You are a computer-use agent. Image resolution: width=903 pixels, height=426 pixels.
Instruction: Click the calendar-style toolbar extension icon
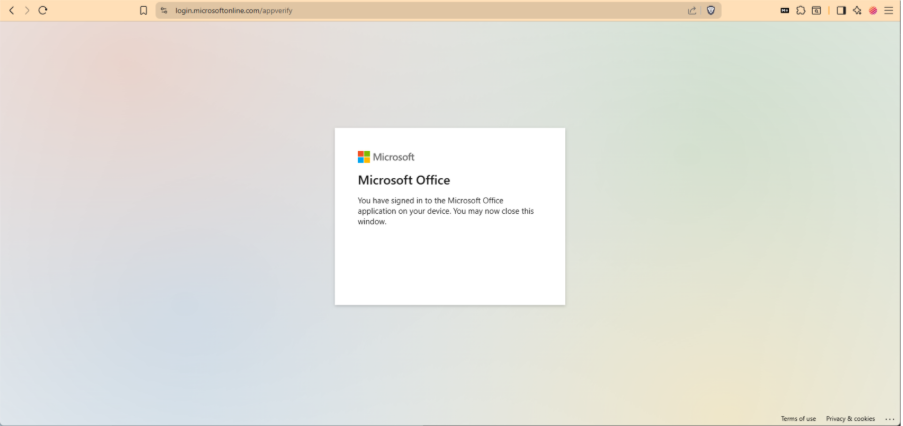coord(816,10)
